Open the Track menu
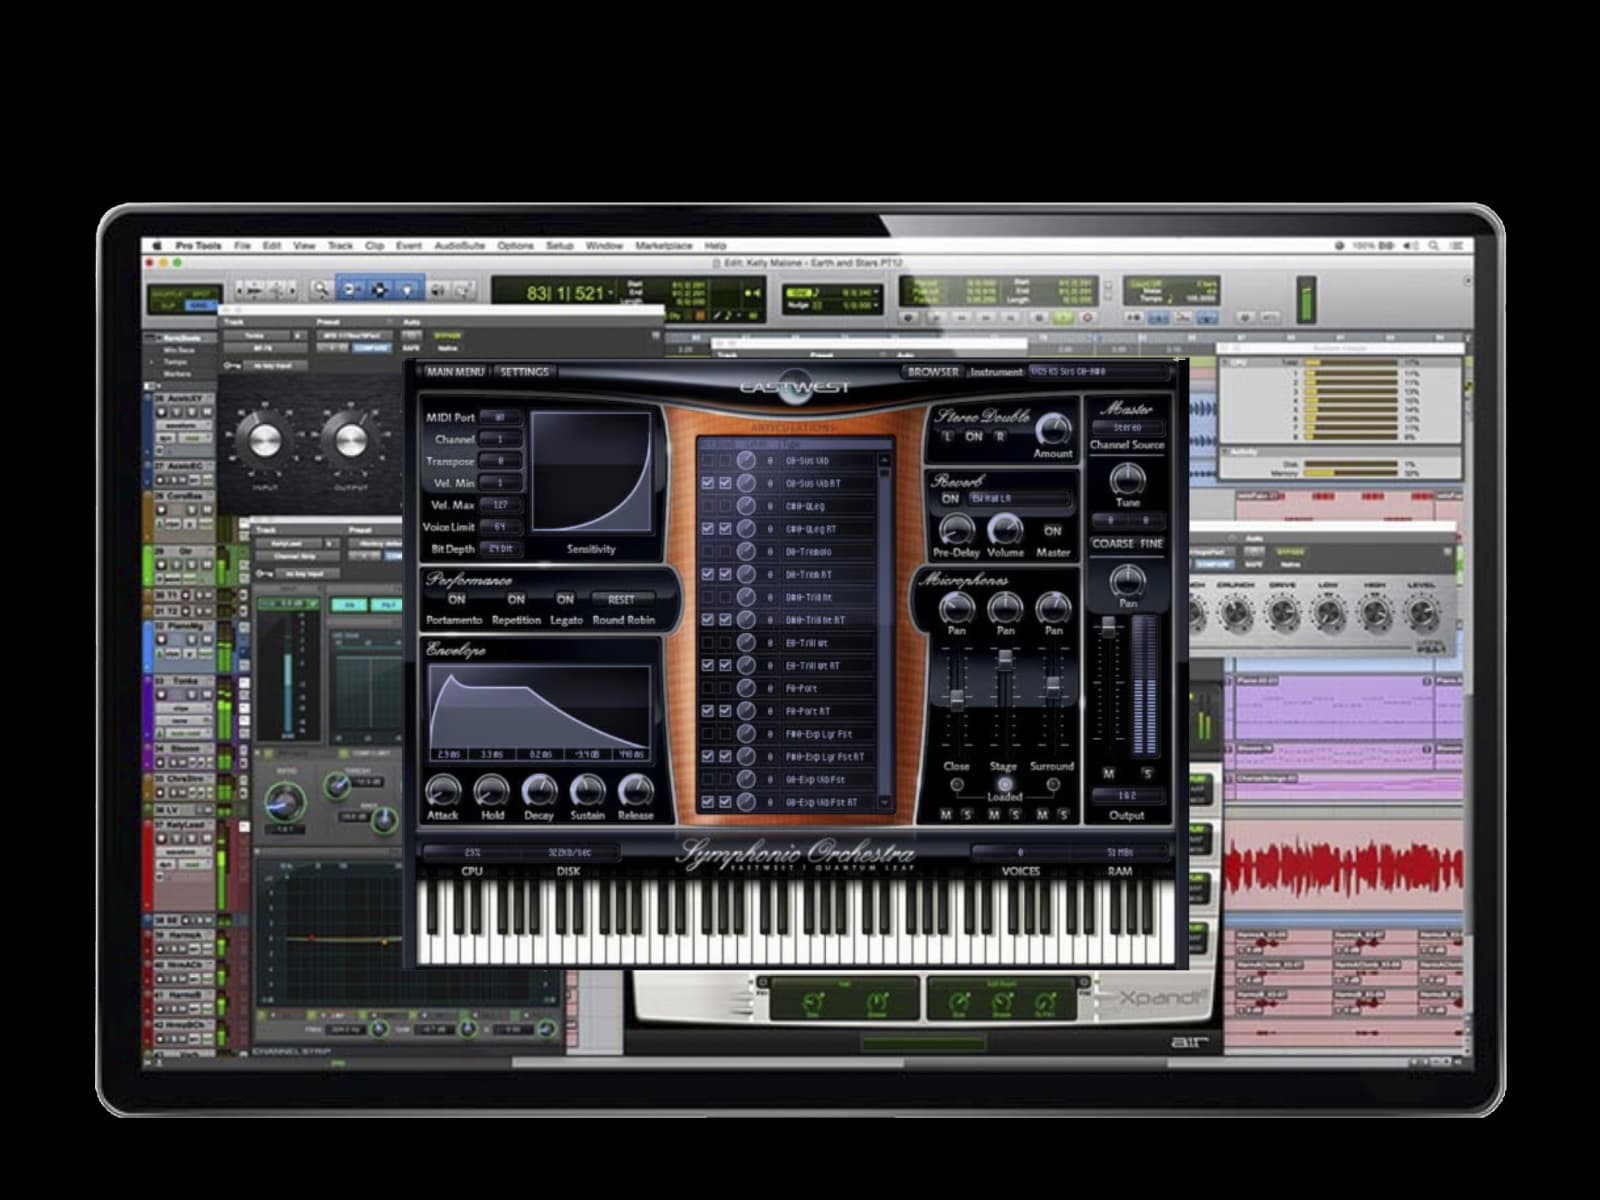Screen dimensions: 1600x1200 point(340,245)
